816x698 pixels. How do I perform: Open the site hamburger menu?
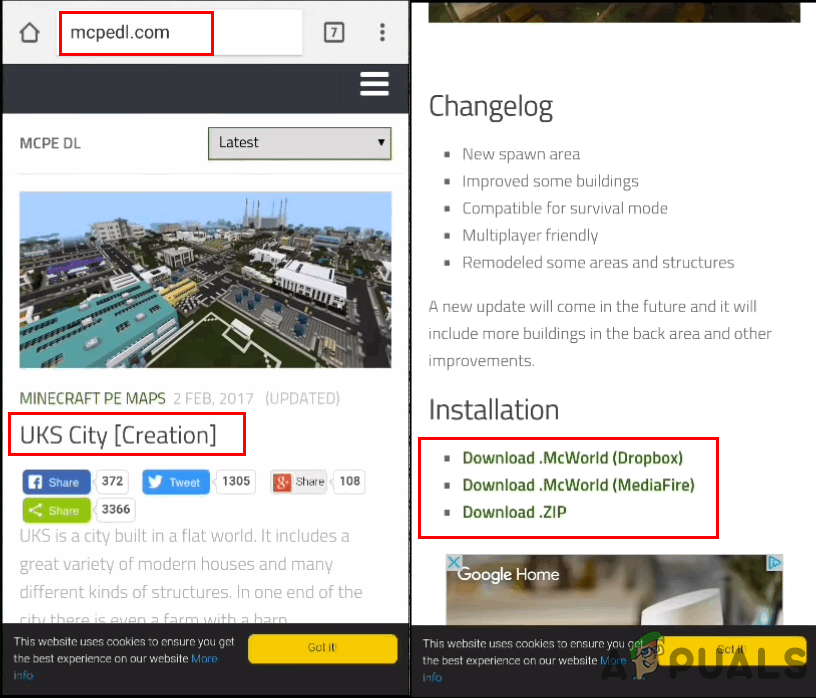point(374,84)
